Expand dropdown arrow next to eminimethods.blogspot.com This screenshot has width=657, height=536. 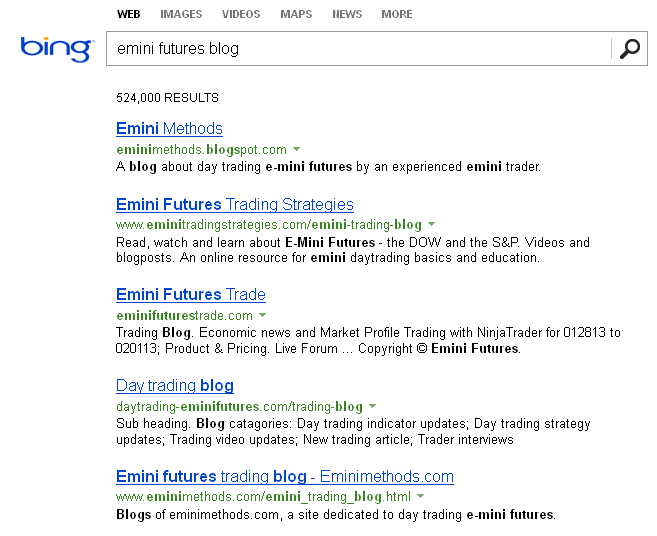click(x=297, y=149)
